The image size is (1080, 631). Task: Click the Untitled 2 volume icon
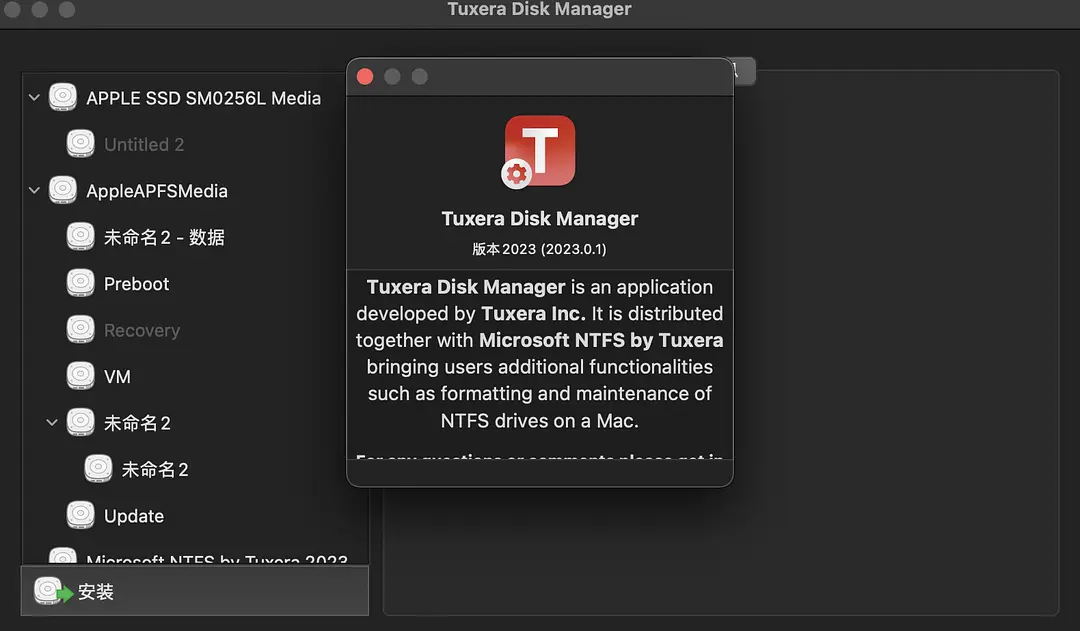(x=81, y=144)
